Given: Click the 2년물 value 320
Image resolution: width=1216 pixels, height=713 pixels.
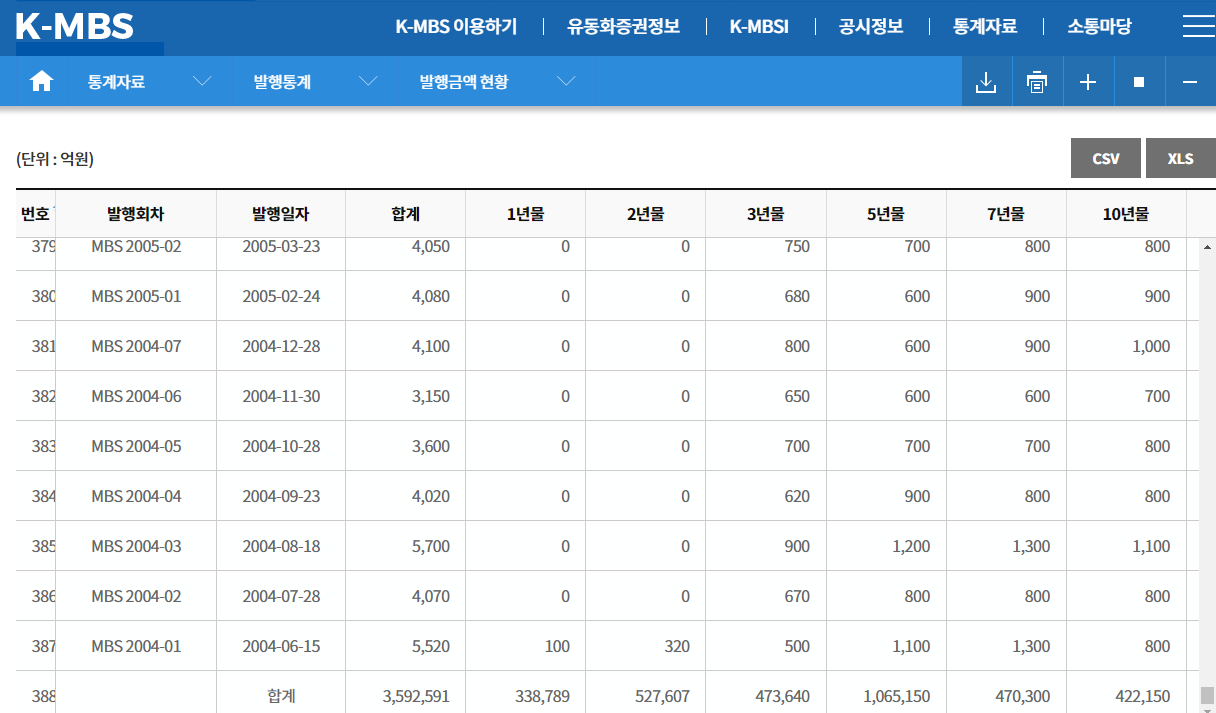Looking at the screenshot, I should 677,646.
